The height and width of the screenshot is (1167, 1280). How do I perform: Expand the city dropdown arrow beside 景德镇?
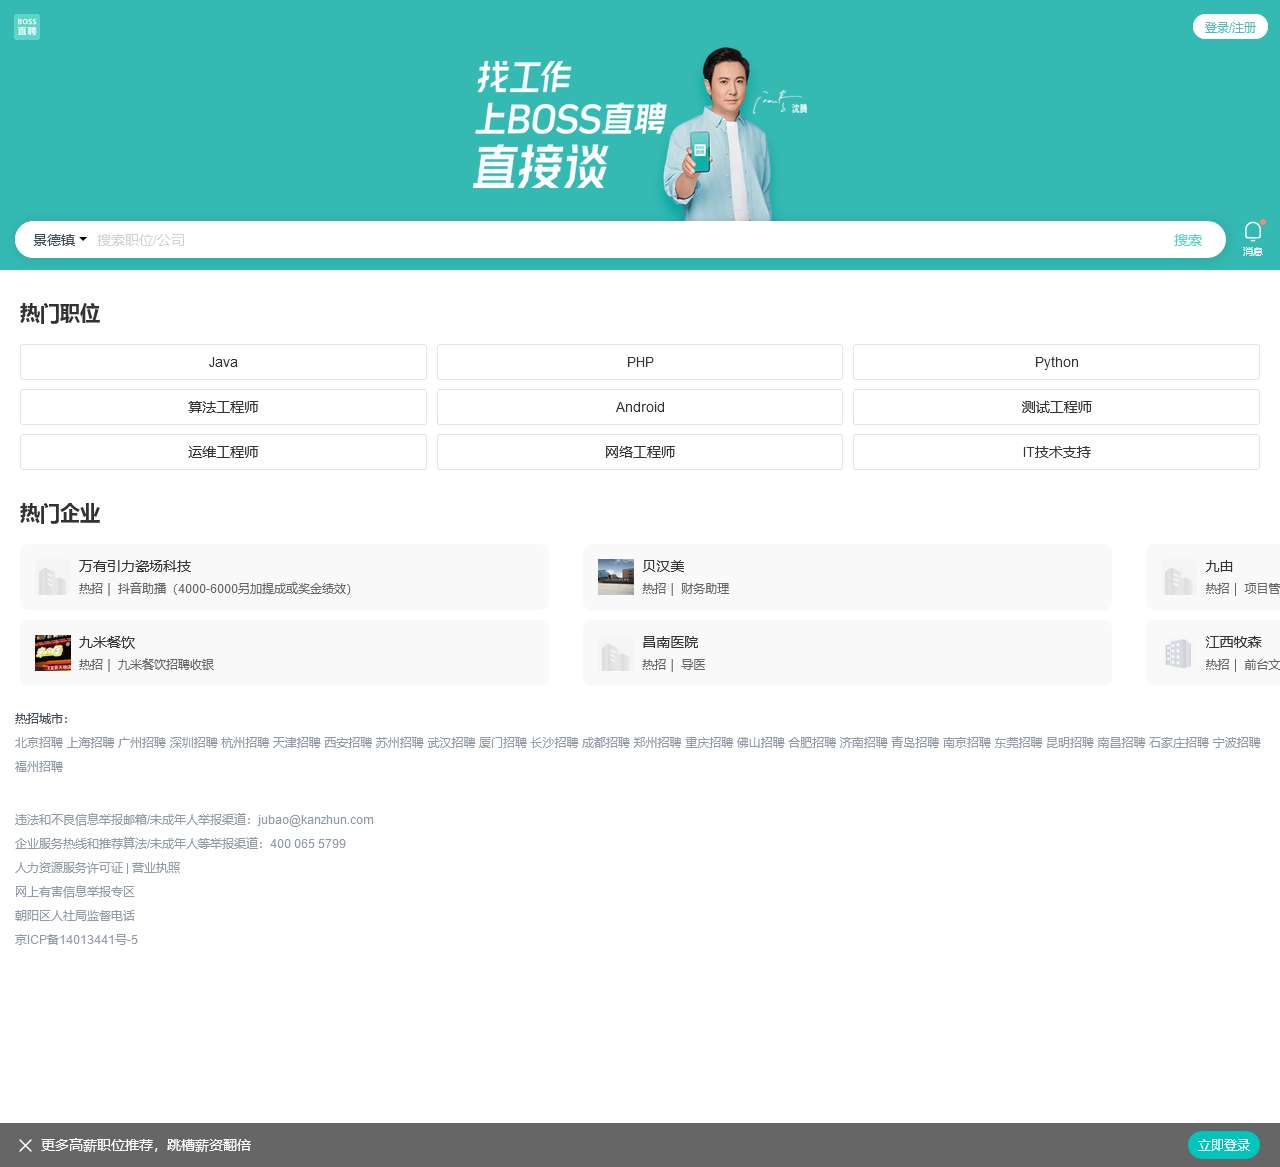[82, 239]
